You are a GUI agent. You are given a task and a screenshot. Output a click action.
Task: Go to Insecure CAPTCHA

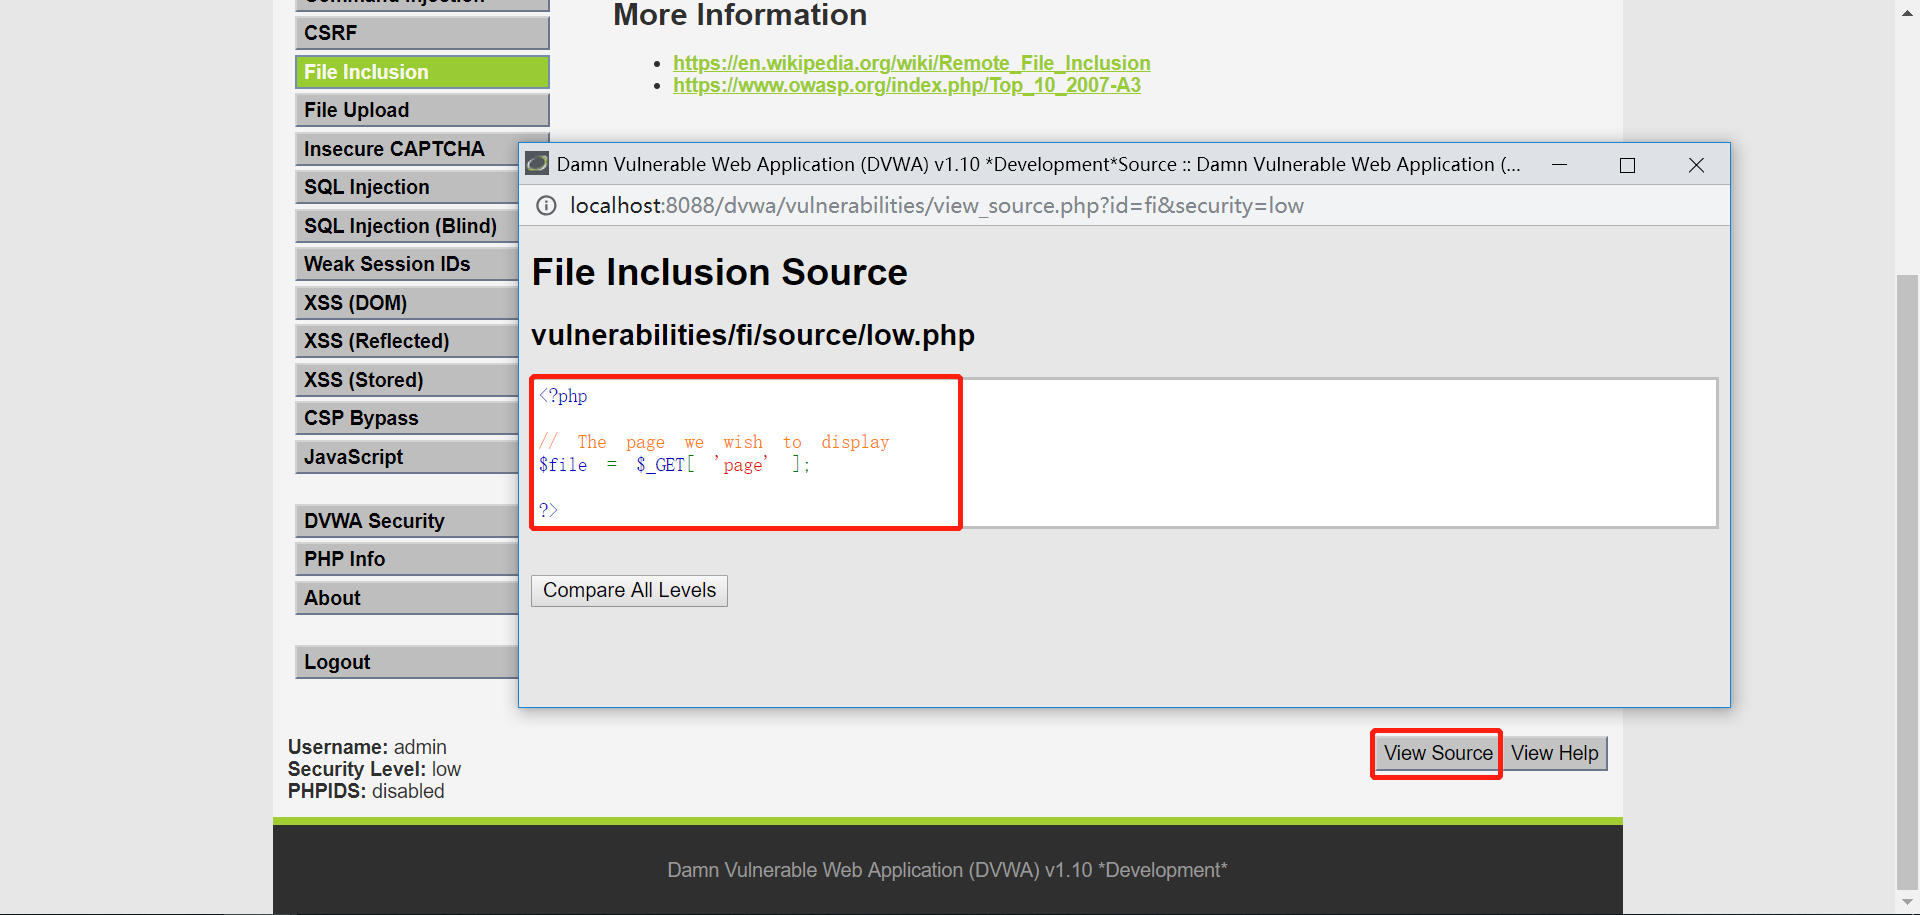pos(407,149)
